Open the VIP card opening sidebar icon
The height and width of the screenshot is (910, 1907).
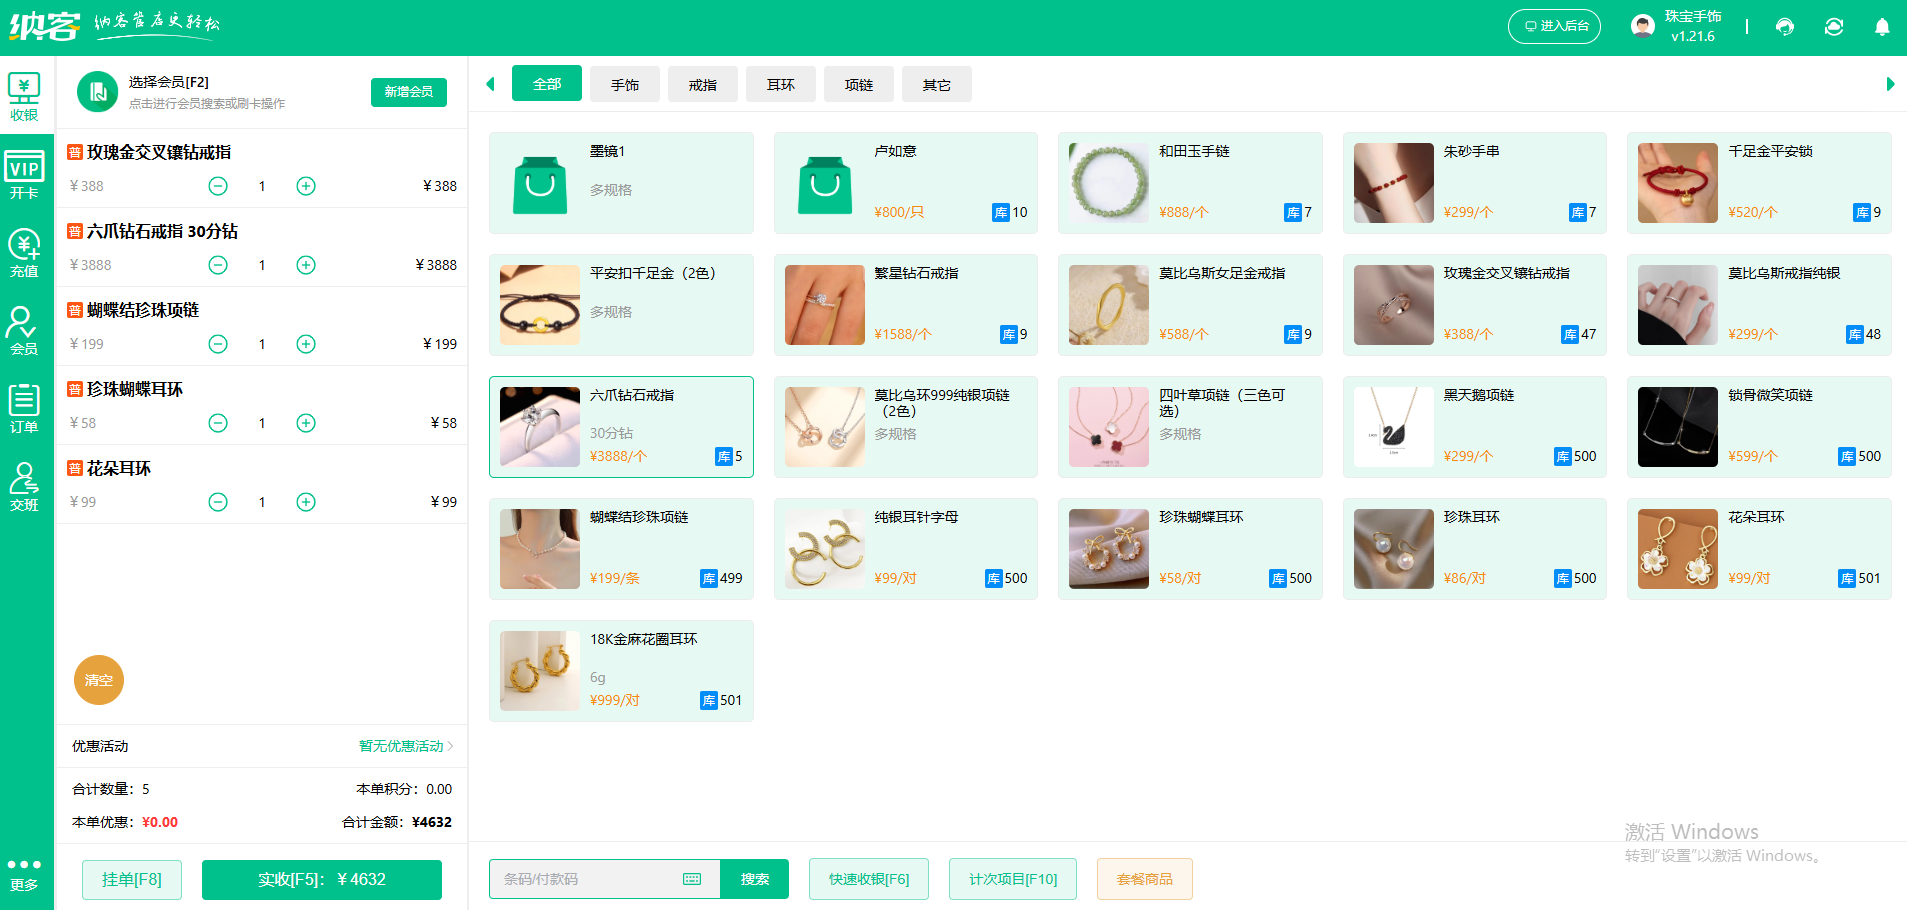click(24, 175)
